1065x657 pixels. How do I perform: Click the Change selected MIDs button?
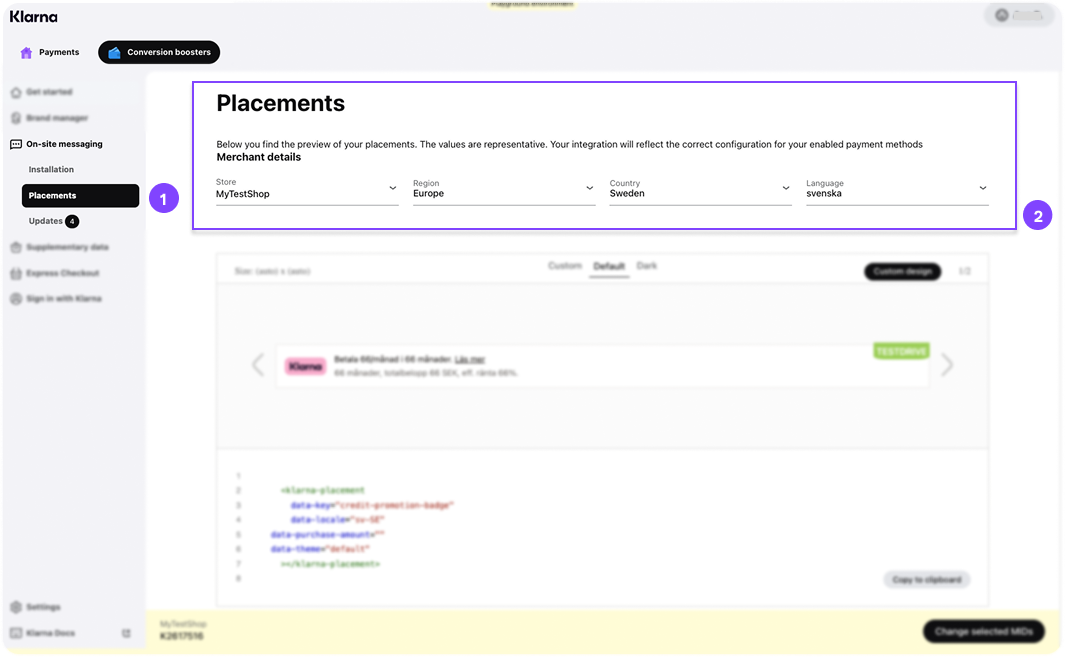coord(983,632)
